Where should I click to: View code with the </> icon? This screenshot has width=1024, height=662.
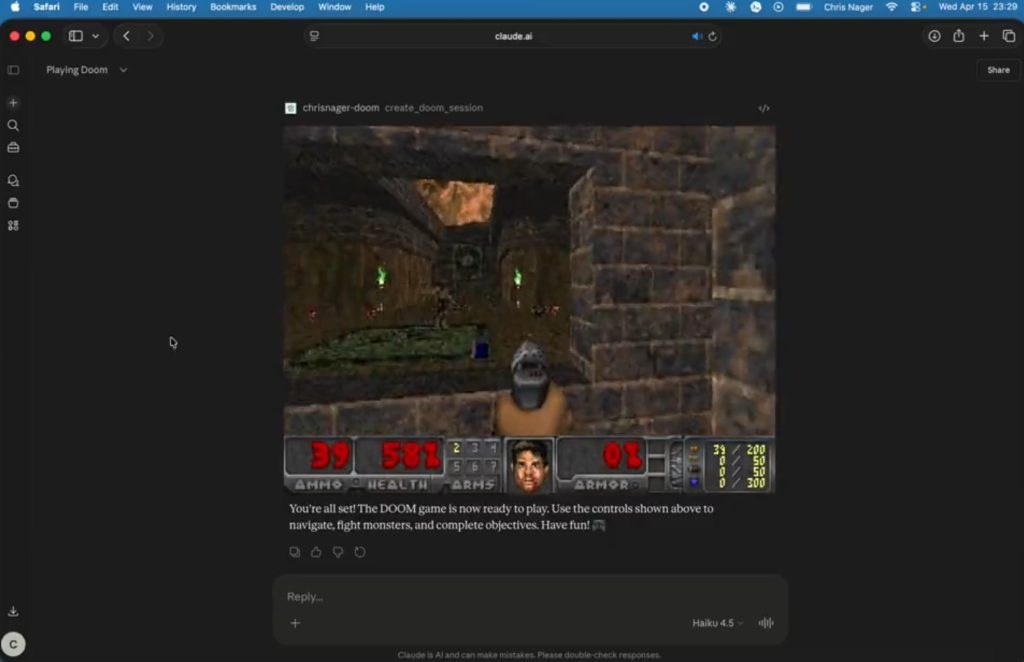pos(763,108)
